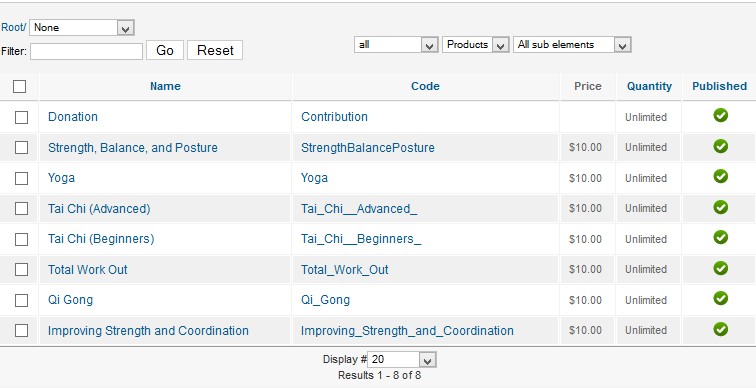Toggle published icon for Tai Chi (Beginners)
756x388 pixels.
point(720,238)
